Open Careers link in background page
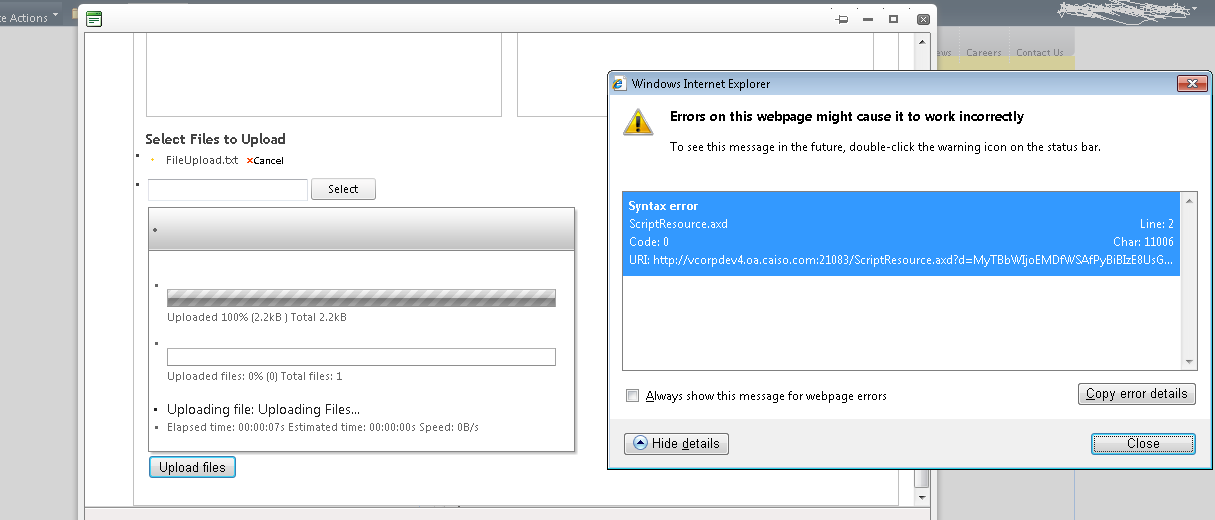 click(984, 53)
